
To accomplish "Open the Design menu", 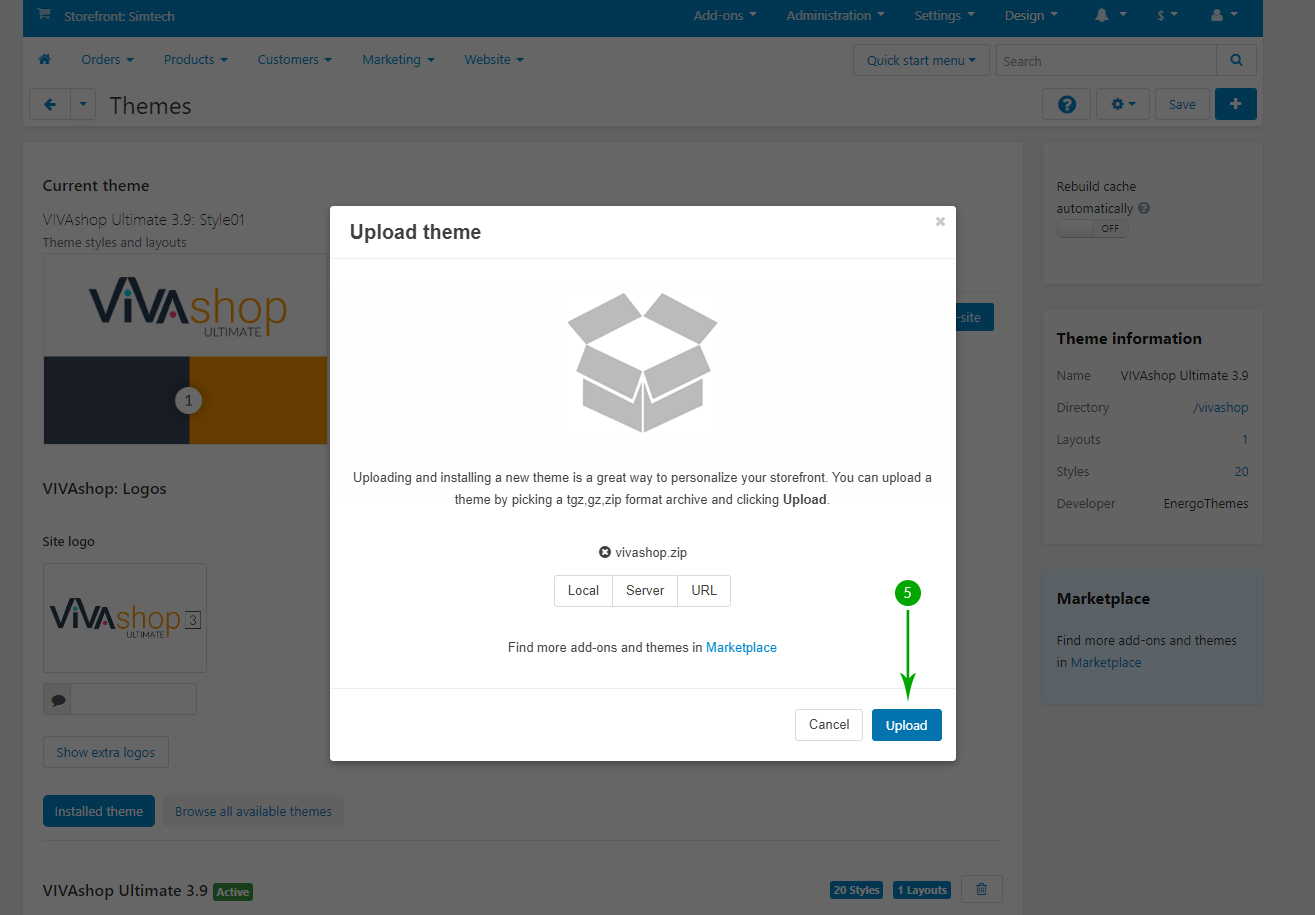I will pos(1031,15).
